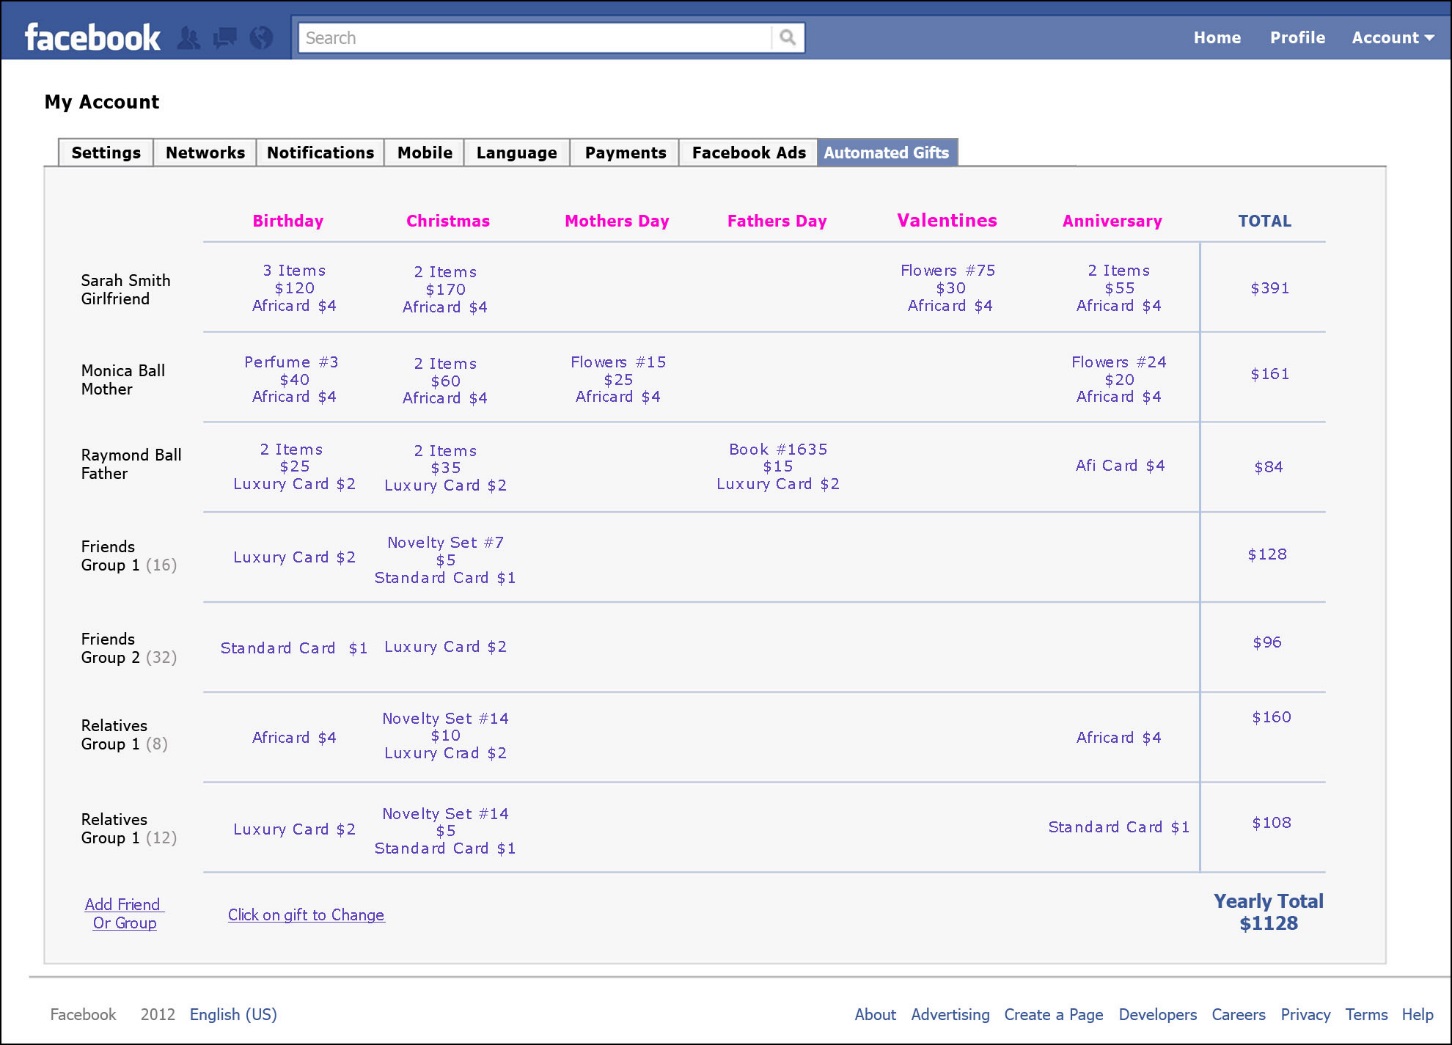Open the Careers footer link
Image resolution: width=1452 pixels, height=1045 pixels.
[1239, 1014]
